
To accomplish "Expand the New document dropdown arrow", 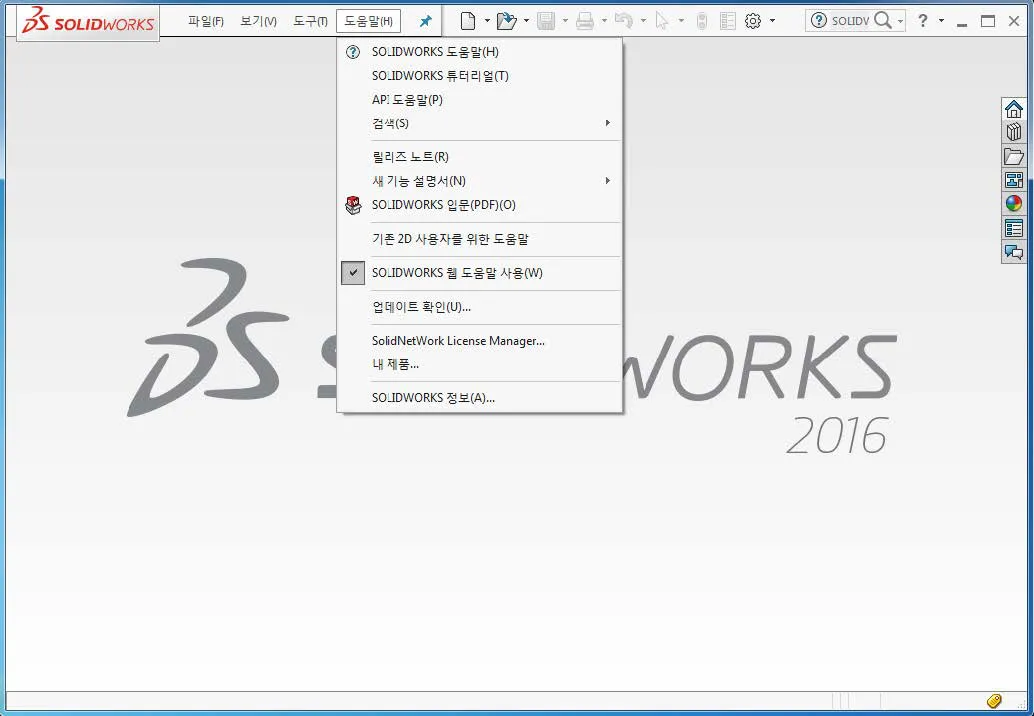I will pos(487,21).
